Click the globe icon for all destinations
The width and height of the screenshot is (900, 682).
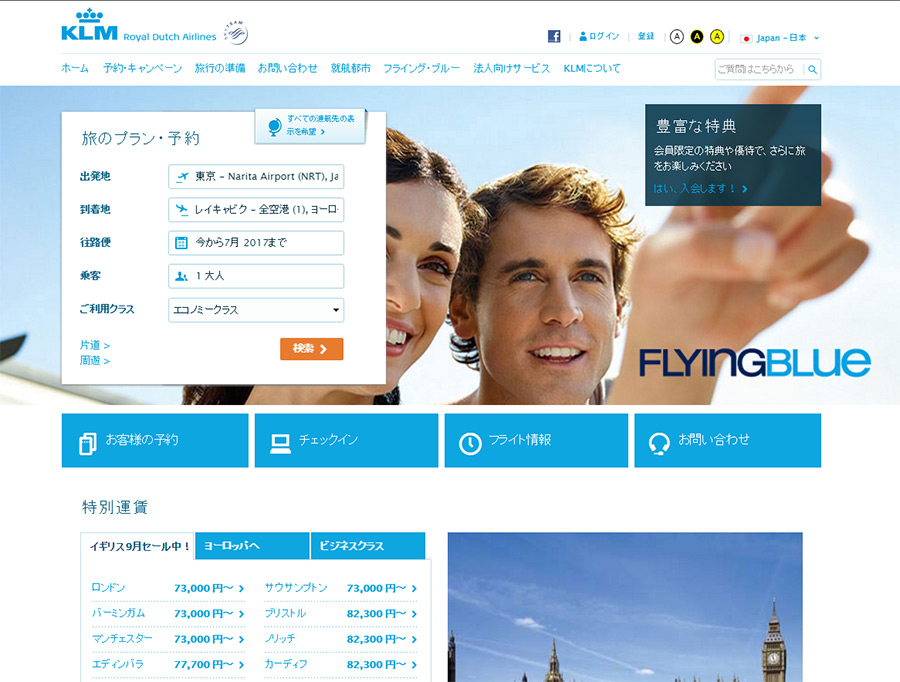(x=274, y=126)
